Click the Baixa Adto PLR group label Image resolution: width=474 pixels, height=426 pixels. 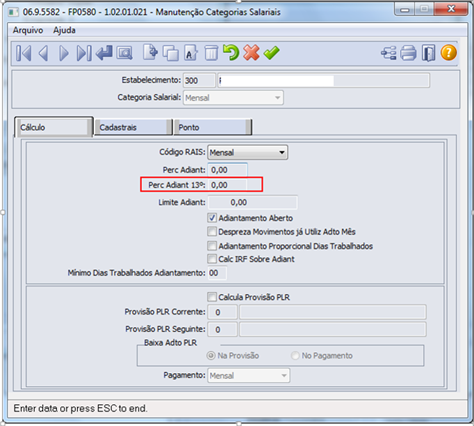pos(170,343)
